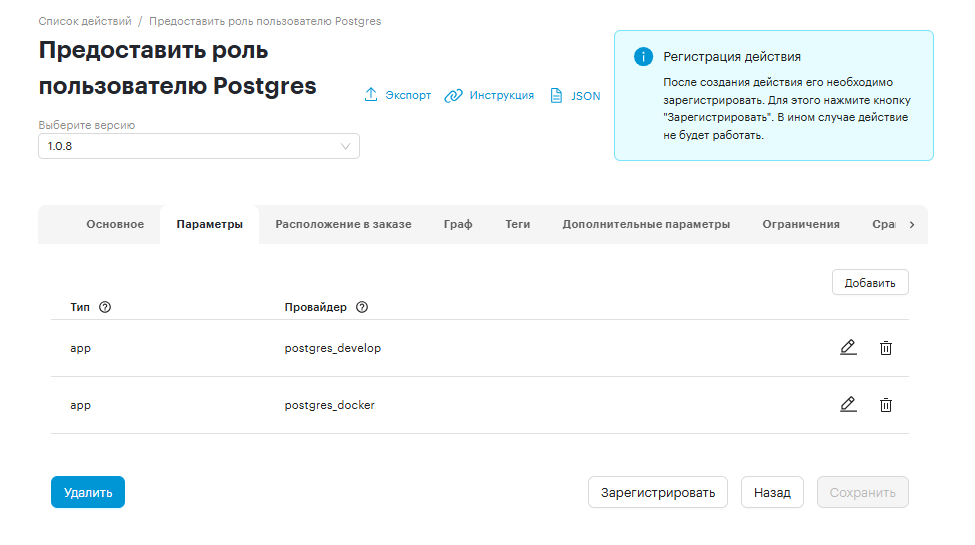Image resolution: width=975 pixels, height=545 pixels.
Task: Click the Тип column header
Action: point(80,307)
